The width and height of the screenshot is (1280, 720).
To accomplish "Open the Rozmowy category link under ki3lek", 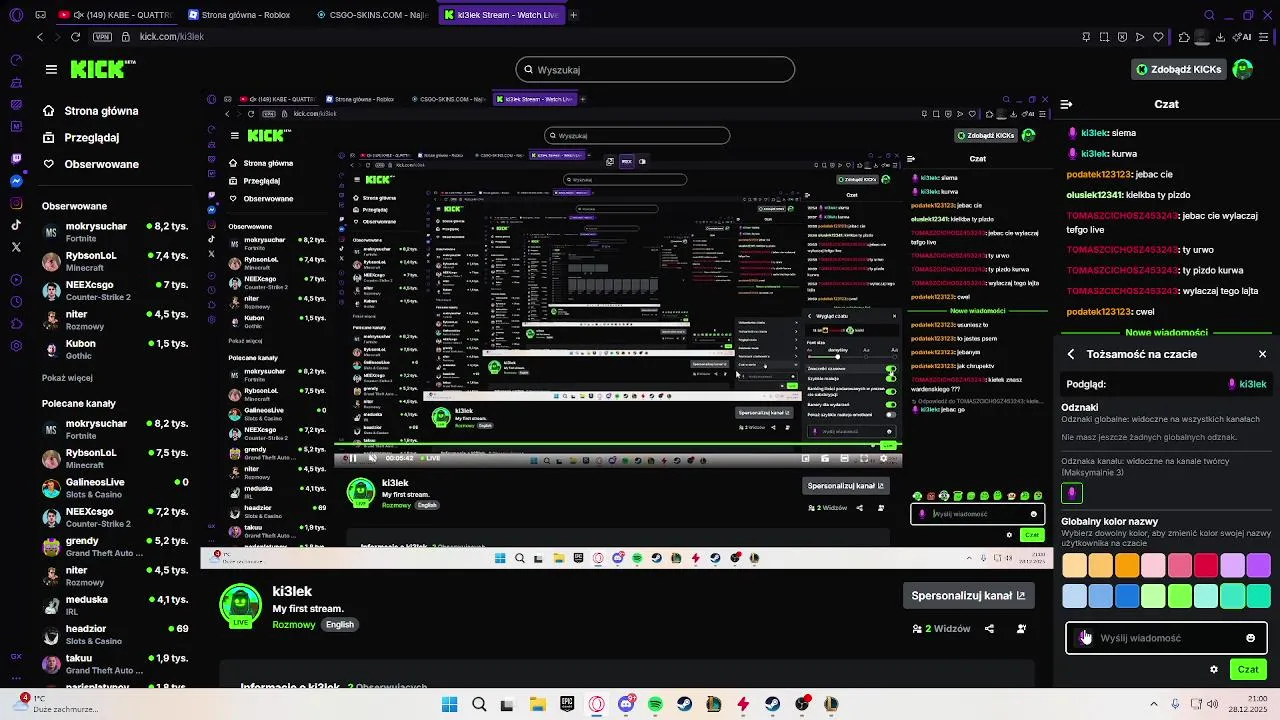I will click(x=293, y=624).
